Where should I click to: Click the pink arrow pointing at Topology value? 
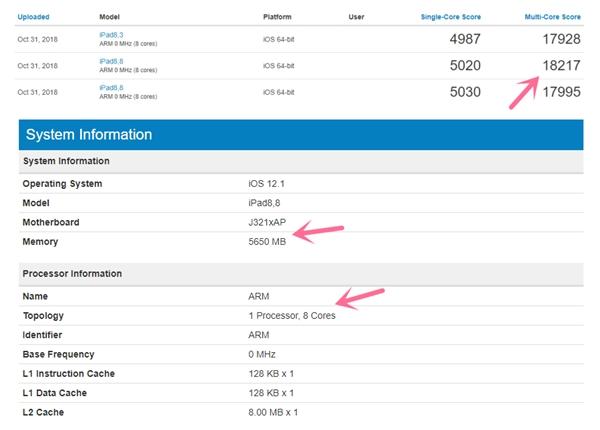point(360,297)
